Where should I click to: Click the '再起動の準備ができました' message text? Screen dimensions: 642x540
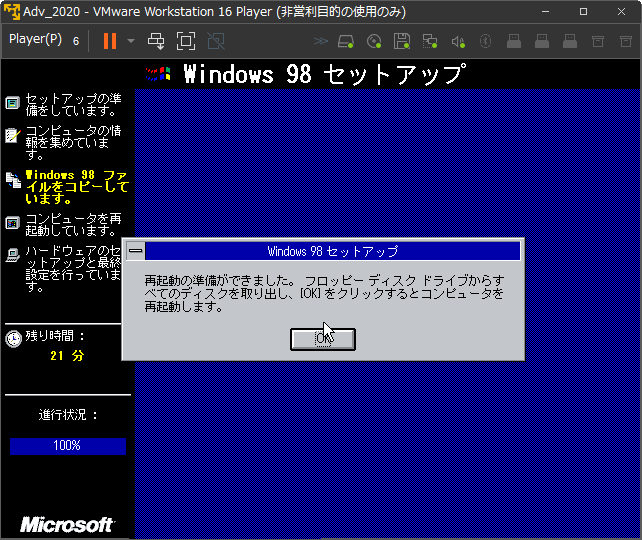[324, 293]
